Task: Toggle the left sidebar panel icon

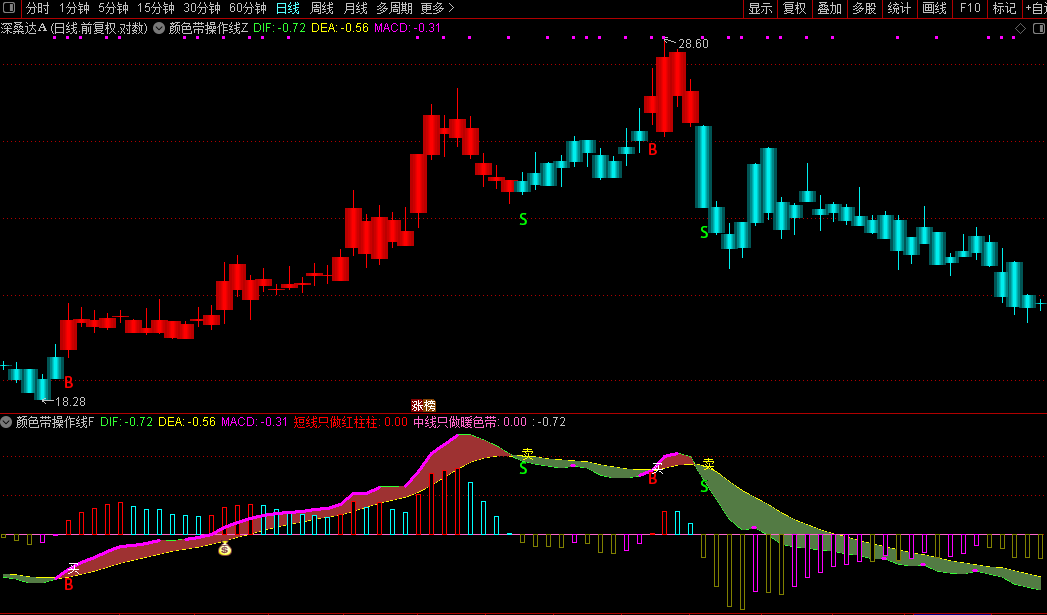Action: pos(9,8)
